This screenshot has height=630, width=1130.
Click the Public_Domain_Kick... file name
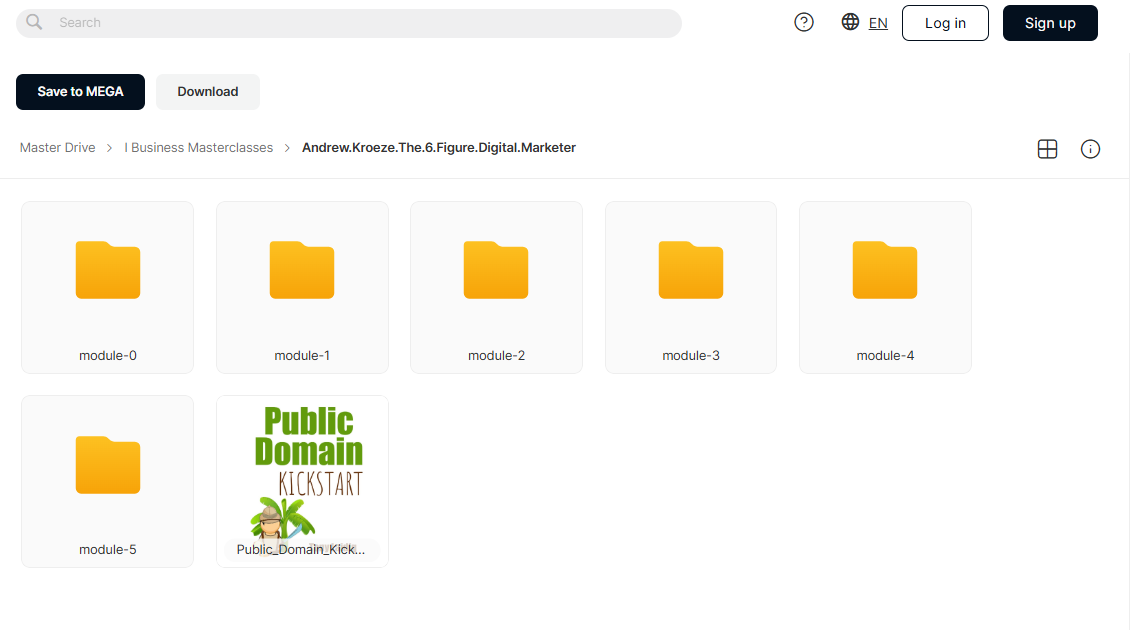[301, 549]
